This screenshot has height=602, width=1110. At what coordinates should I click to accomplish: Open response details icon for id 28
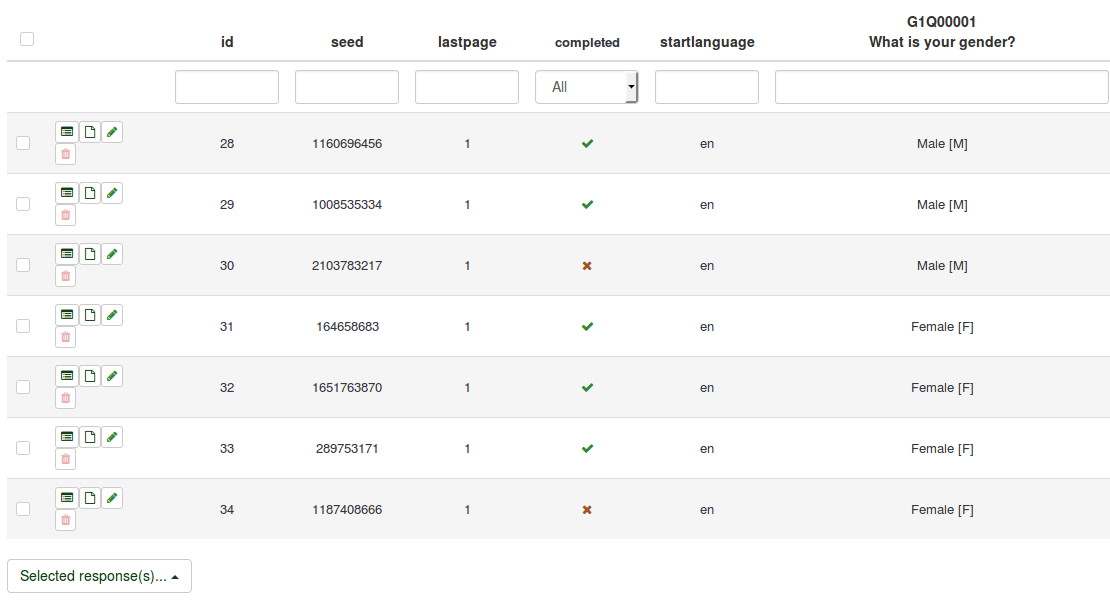coord(67,132)
